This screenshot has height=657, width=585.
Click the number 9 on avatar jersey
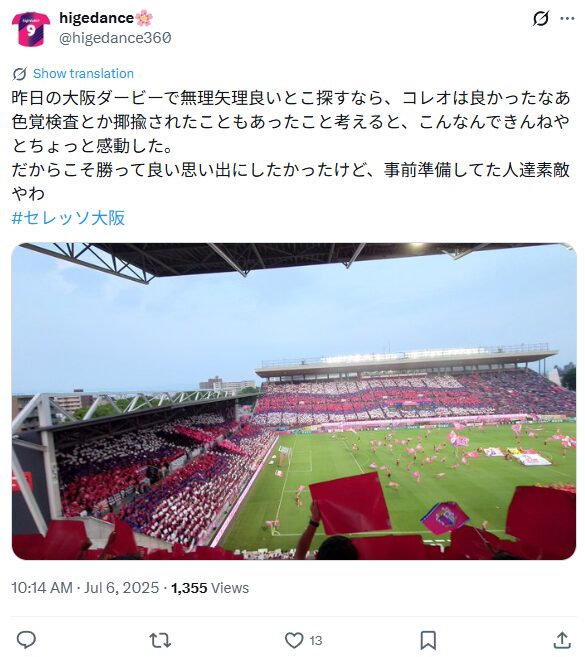point(31,31)
